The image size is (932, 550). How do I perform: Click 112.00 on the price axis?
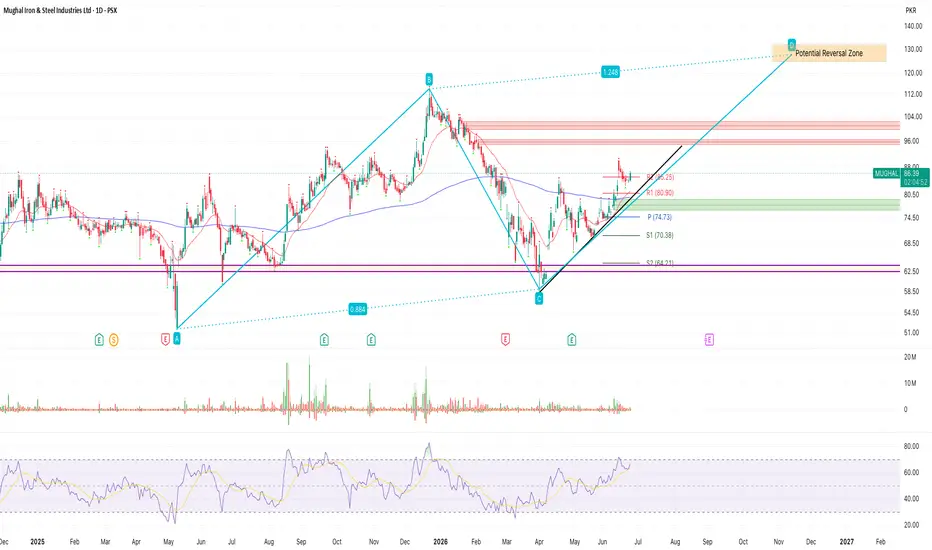pyautogui.click(x=913, y=94)
